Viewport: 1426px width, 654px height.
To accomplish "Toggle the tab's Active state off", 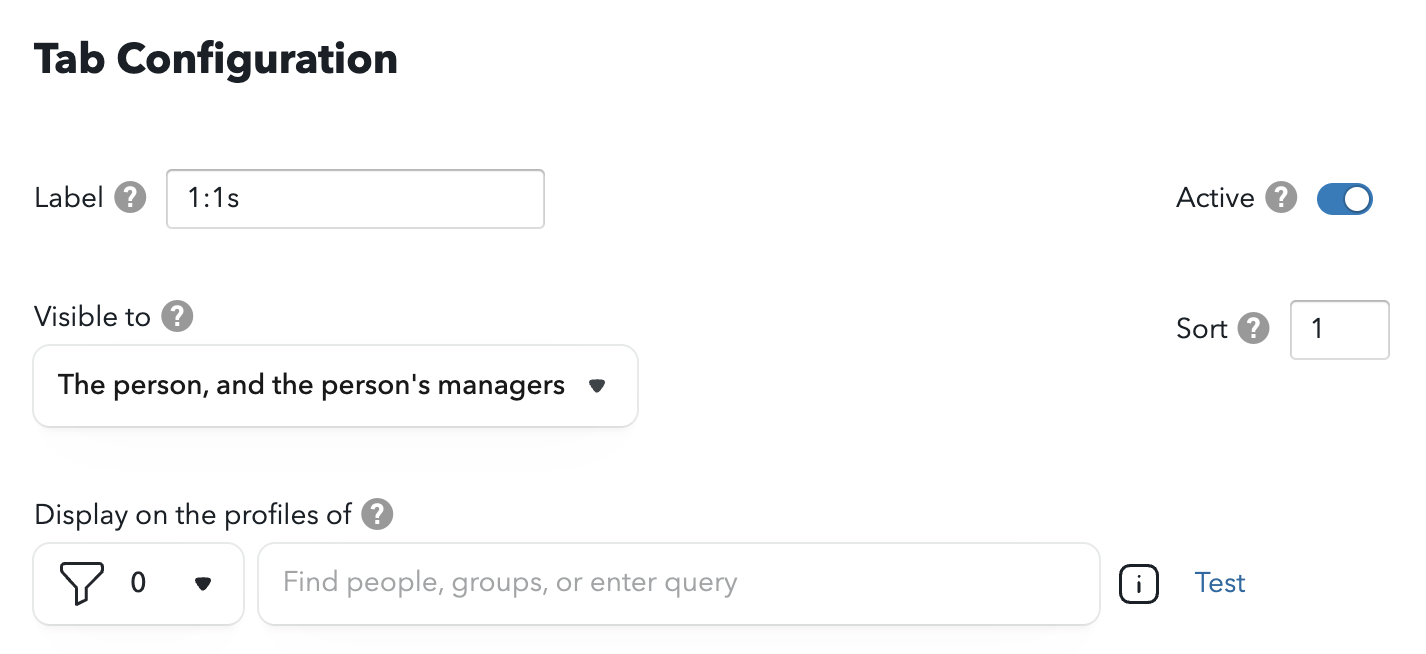I will coord(1344,198).
